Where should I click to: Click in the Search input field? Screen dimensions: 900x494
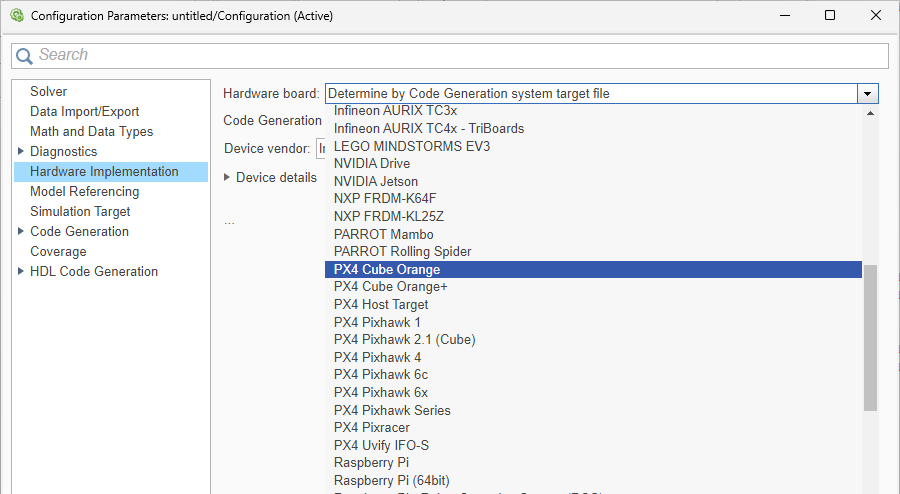click(450, 56)
